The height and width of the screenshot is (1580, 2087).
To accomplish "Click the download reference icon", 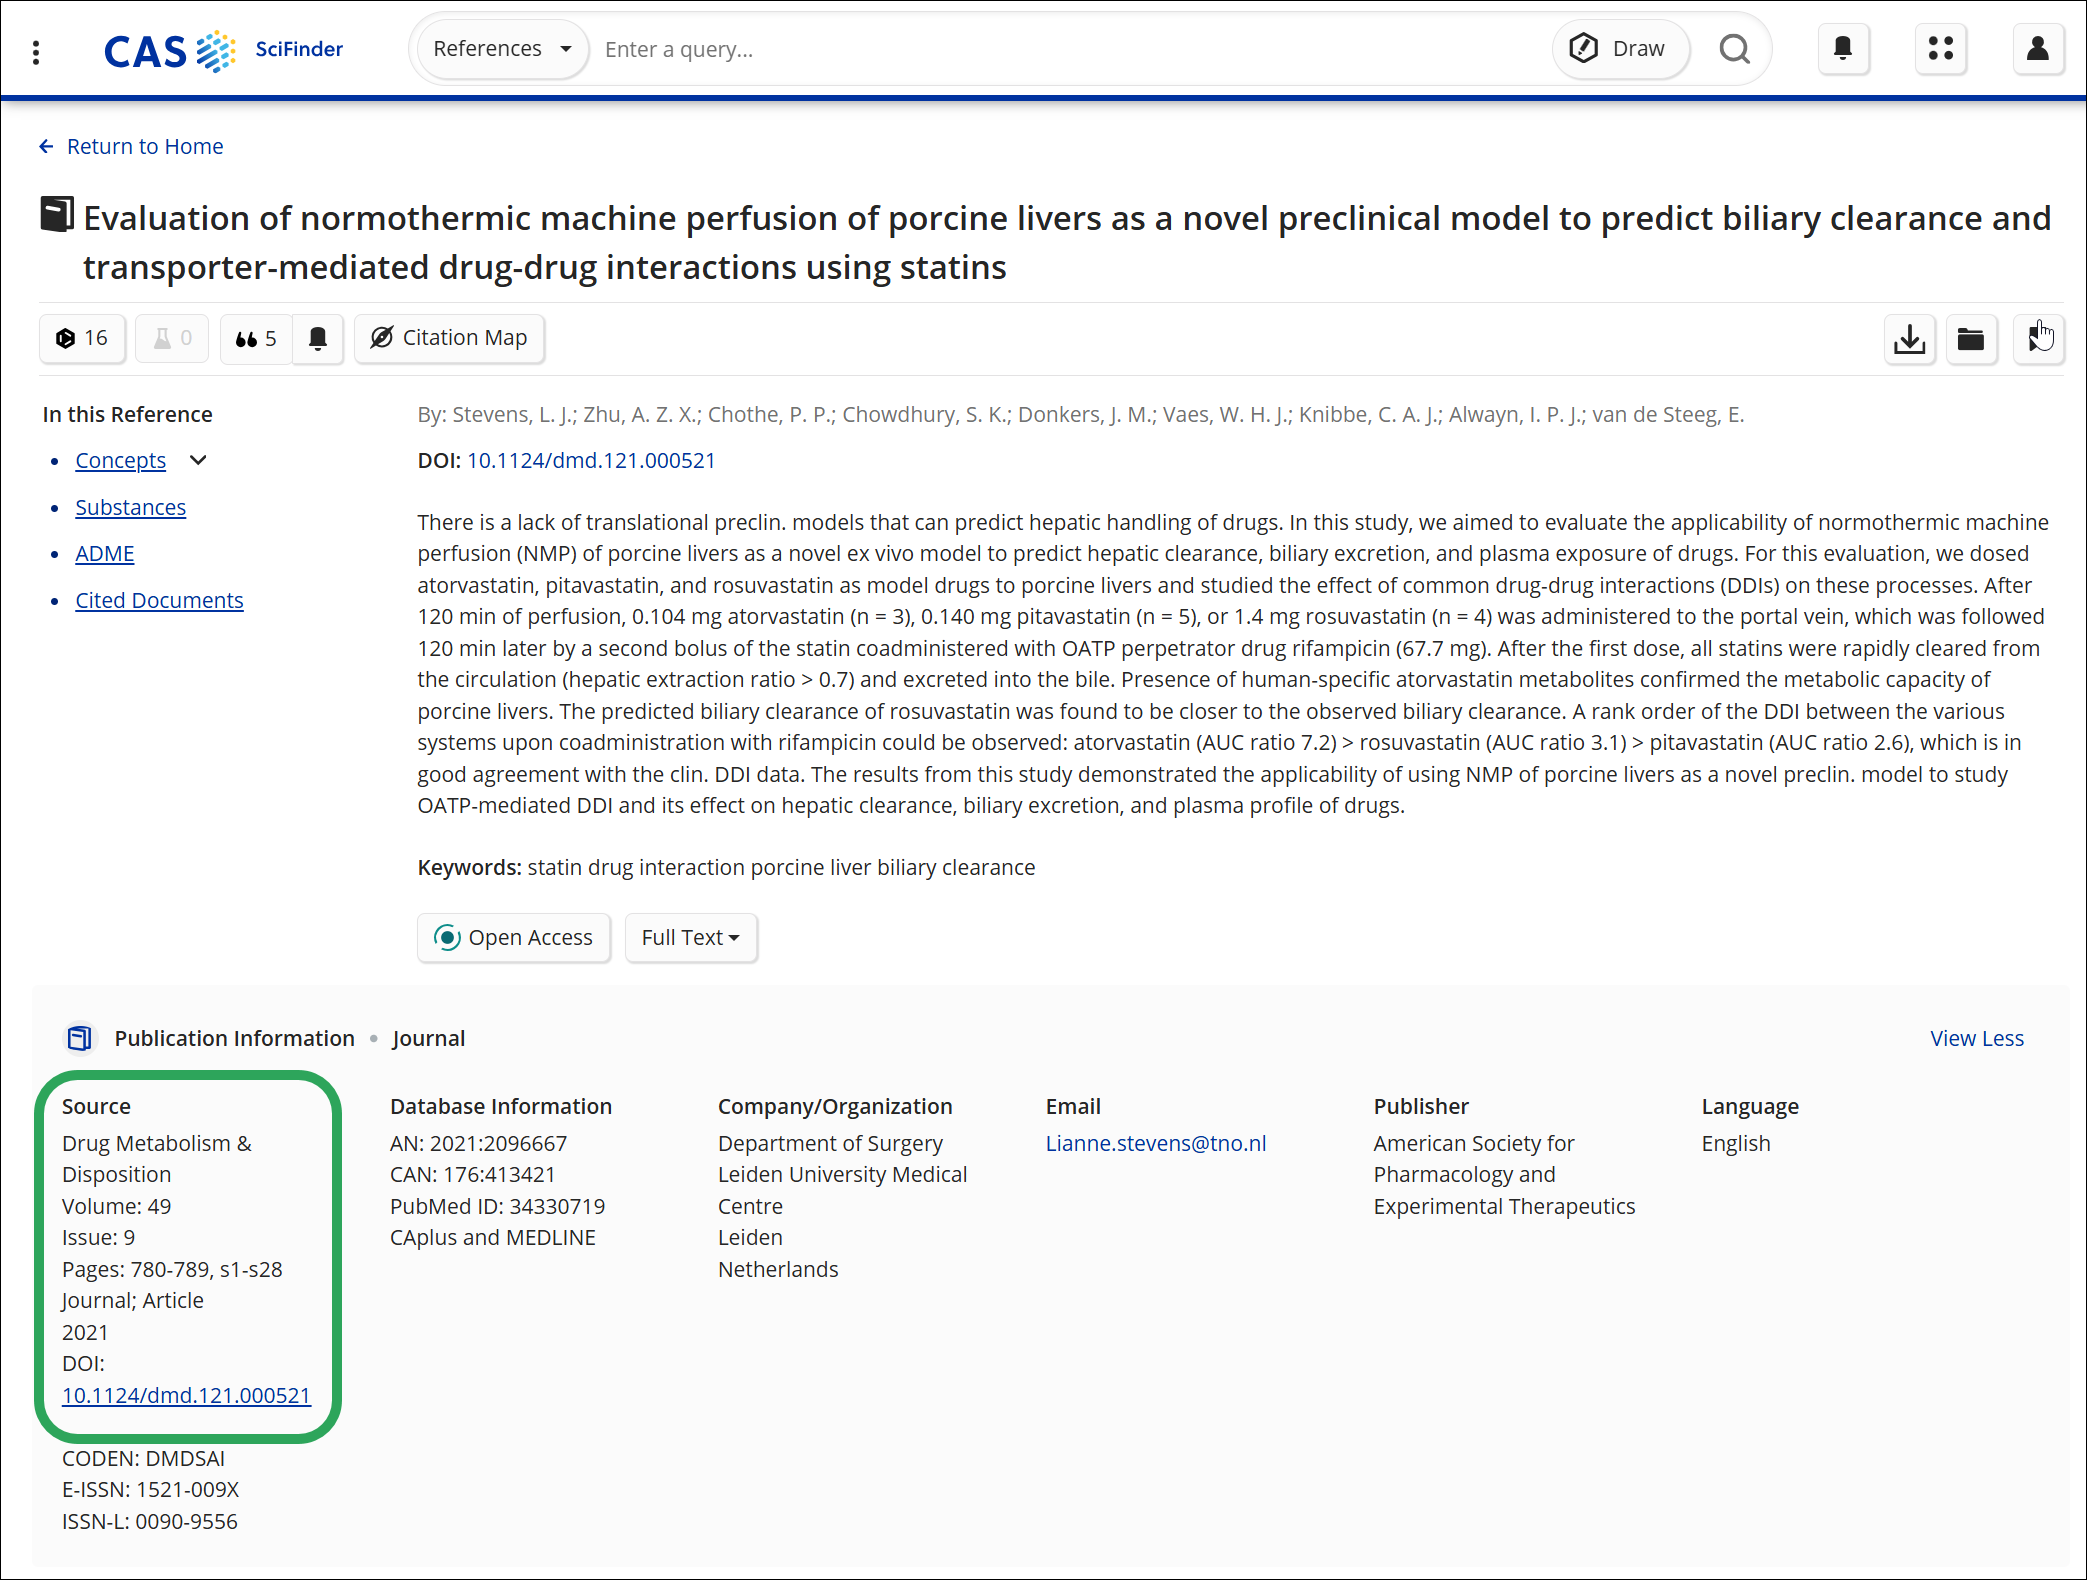I will pyautogui.click(x=1910, y=339).
